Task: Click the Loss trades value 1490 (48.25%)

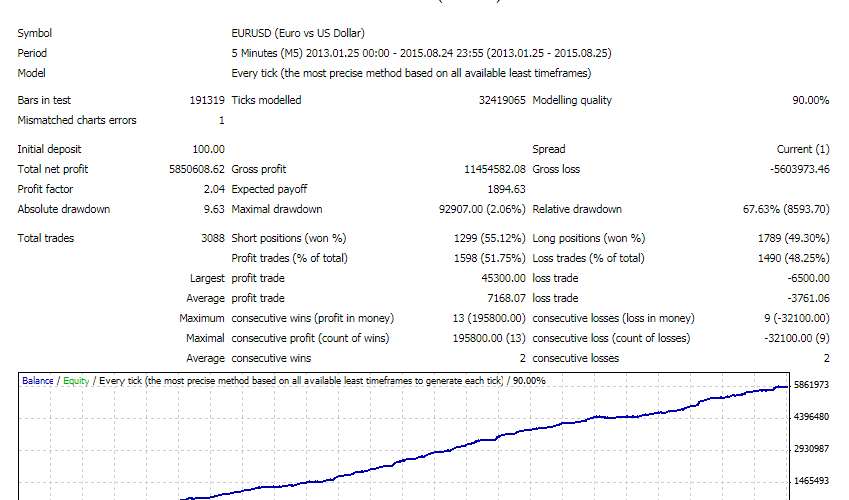Action: pyautogui.click(x=794, y=258)
